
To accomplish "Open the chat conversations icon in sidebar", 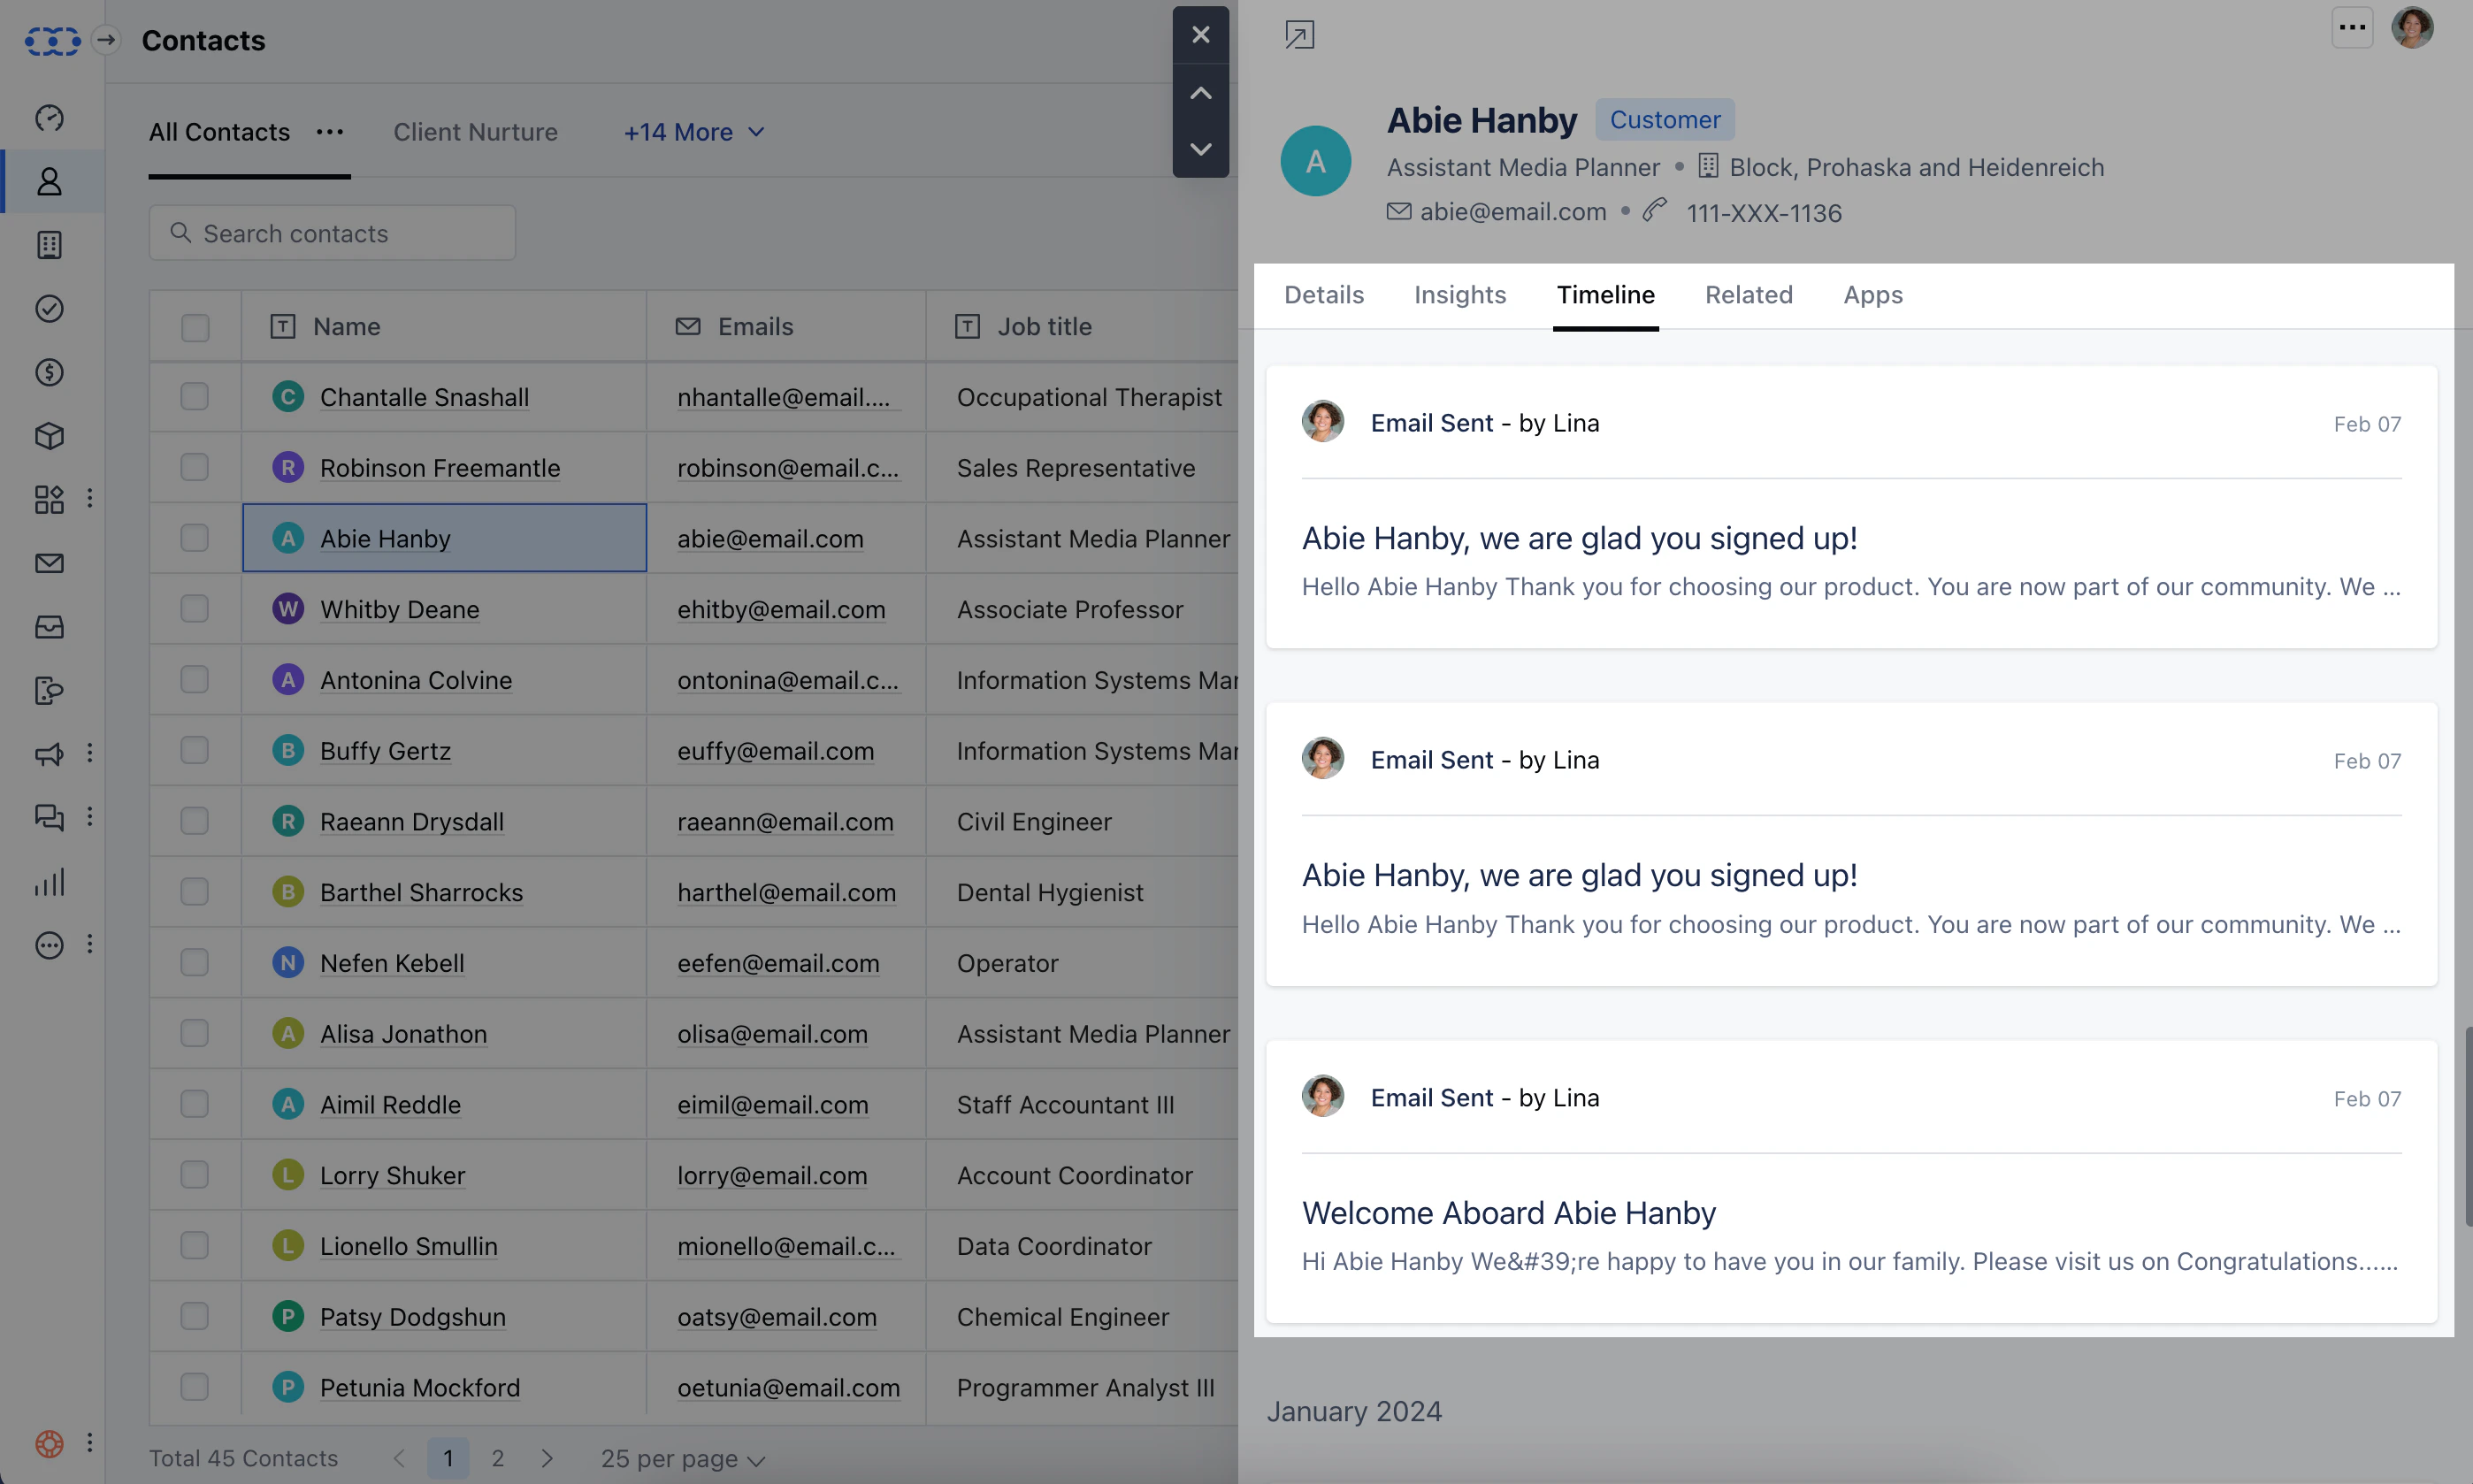I will pyautogui.click(x=49, y=818).
